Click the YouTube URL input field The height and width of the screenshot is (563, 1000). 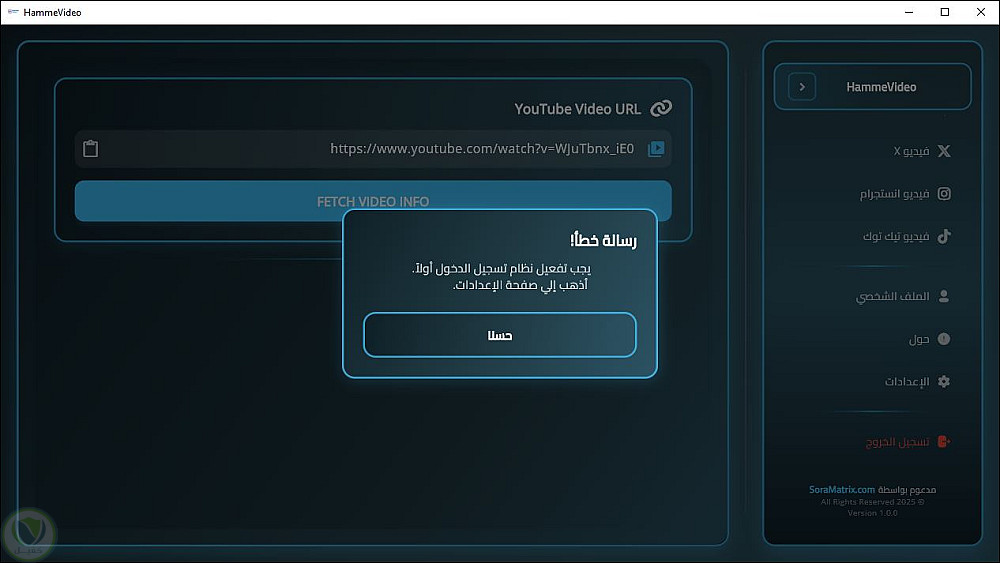373,149
